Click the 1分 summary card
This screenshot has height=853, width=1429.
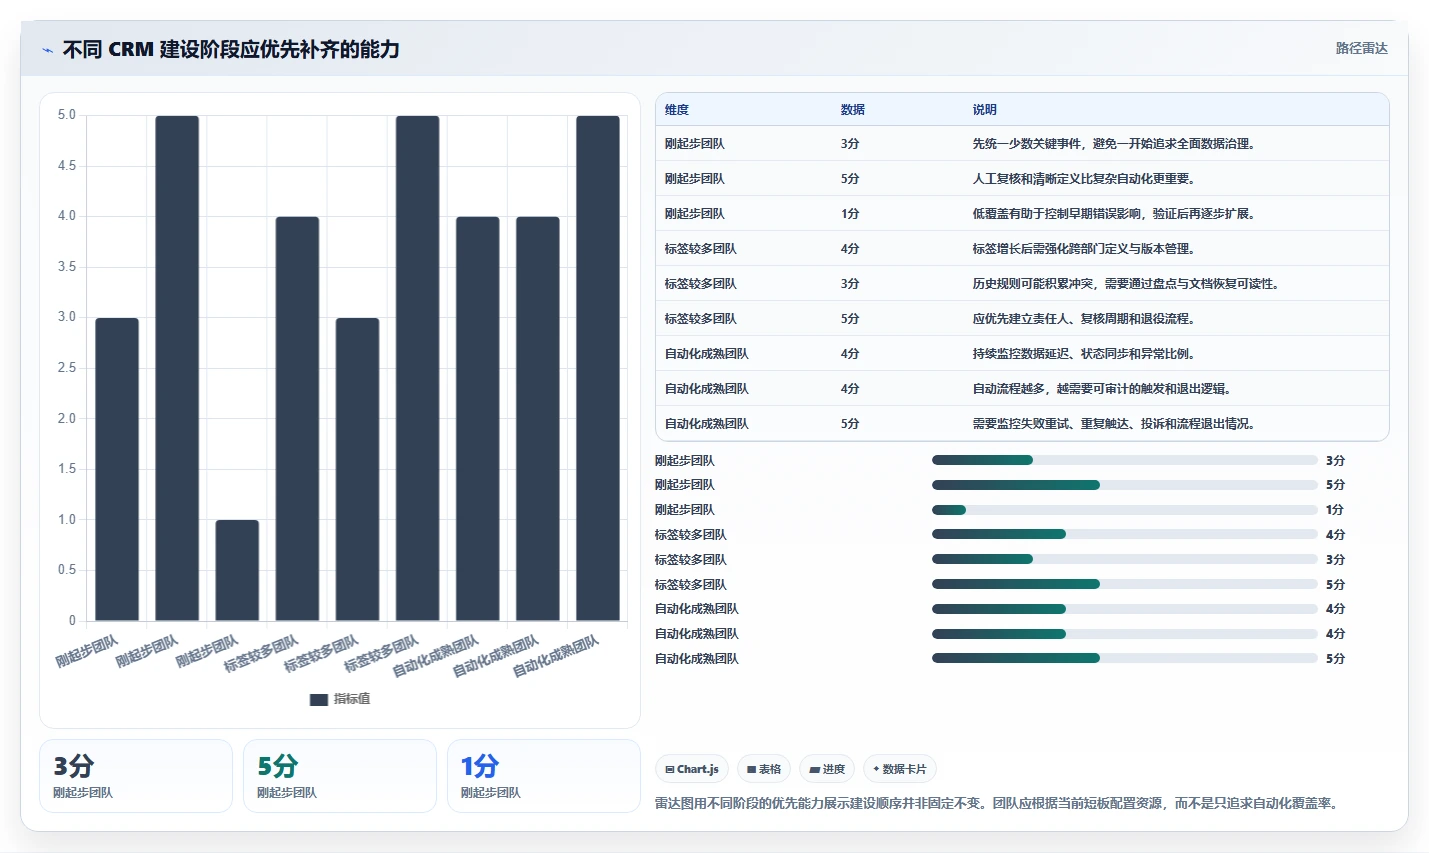(x=544, y=776)
